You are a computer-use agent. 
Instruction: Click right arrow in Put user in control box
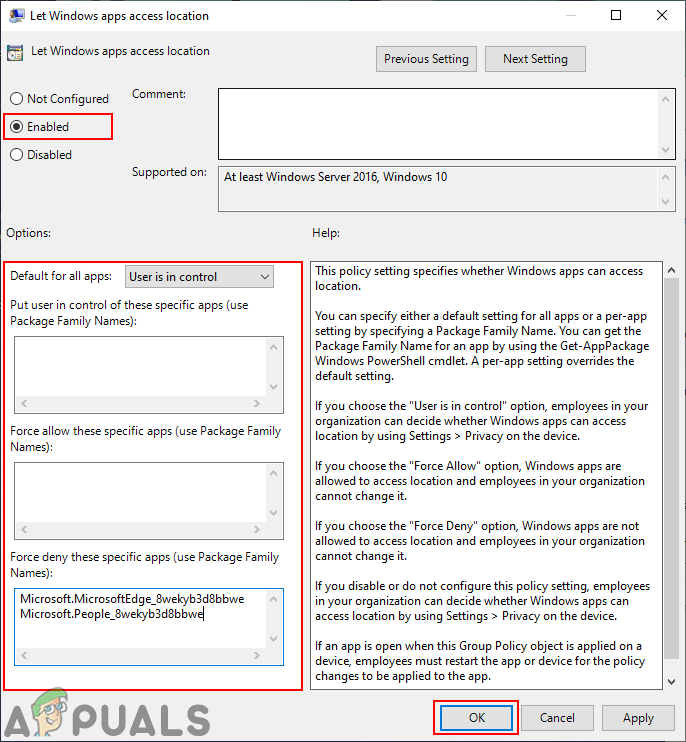pos(257,404)
